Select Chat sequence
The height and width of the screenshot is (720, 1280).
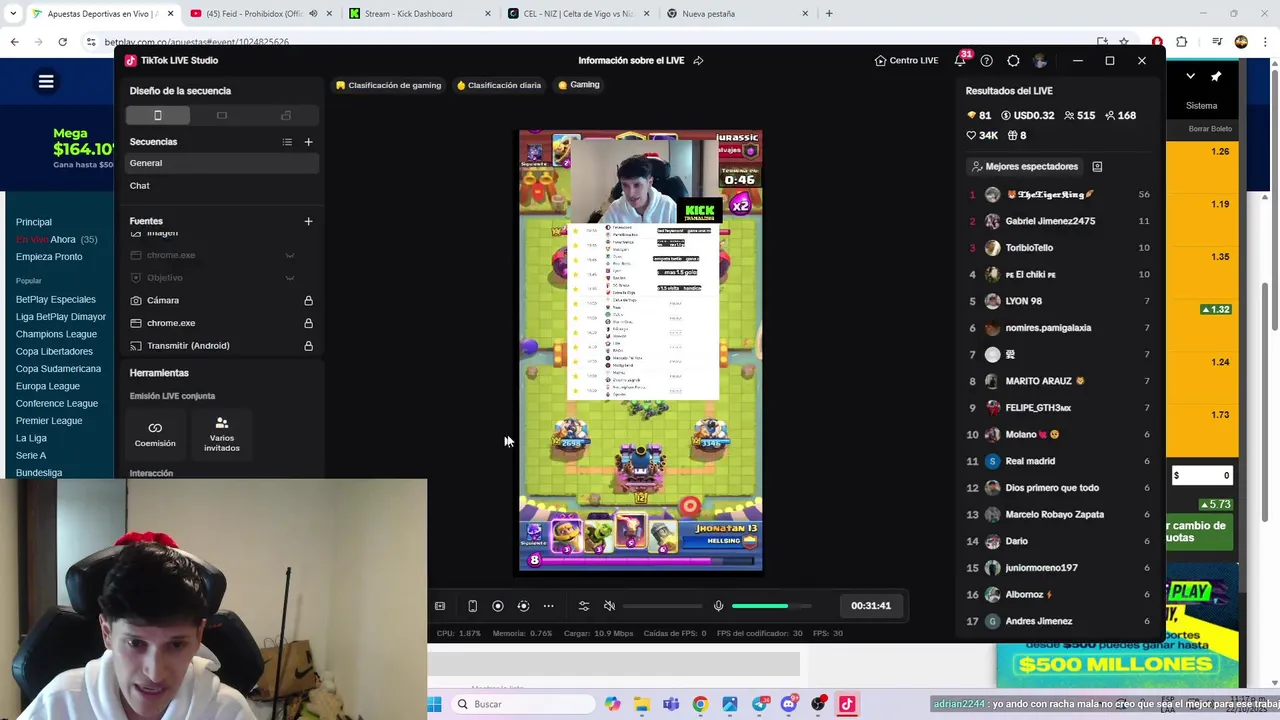point(222,186)
